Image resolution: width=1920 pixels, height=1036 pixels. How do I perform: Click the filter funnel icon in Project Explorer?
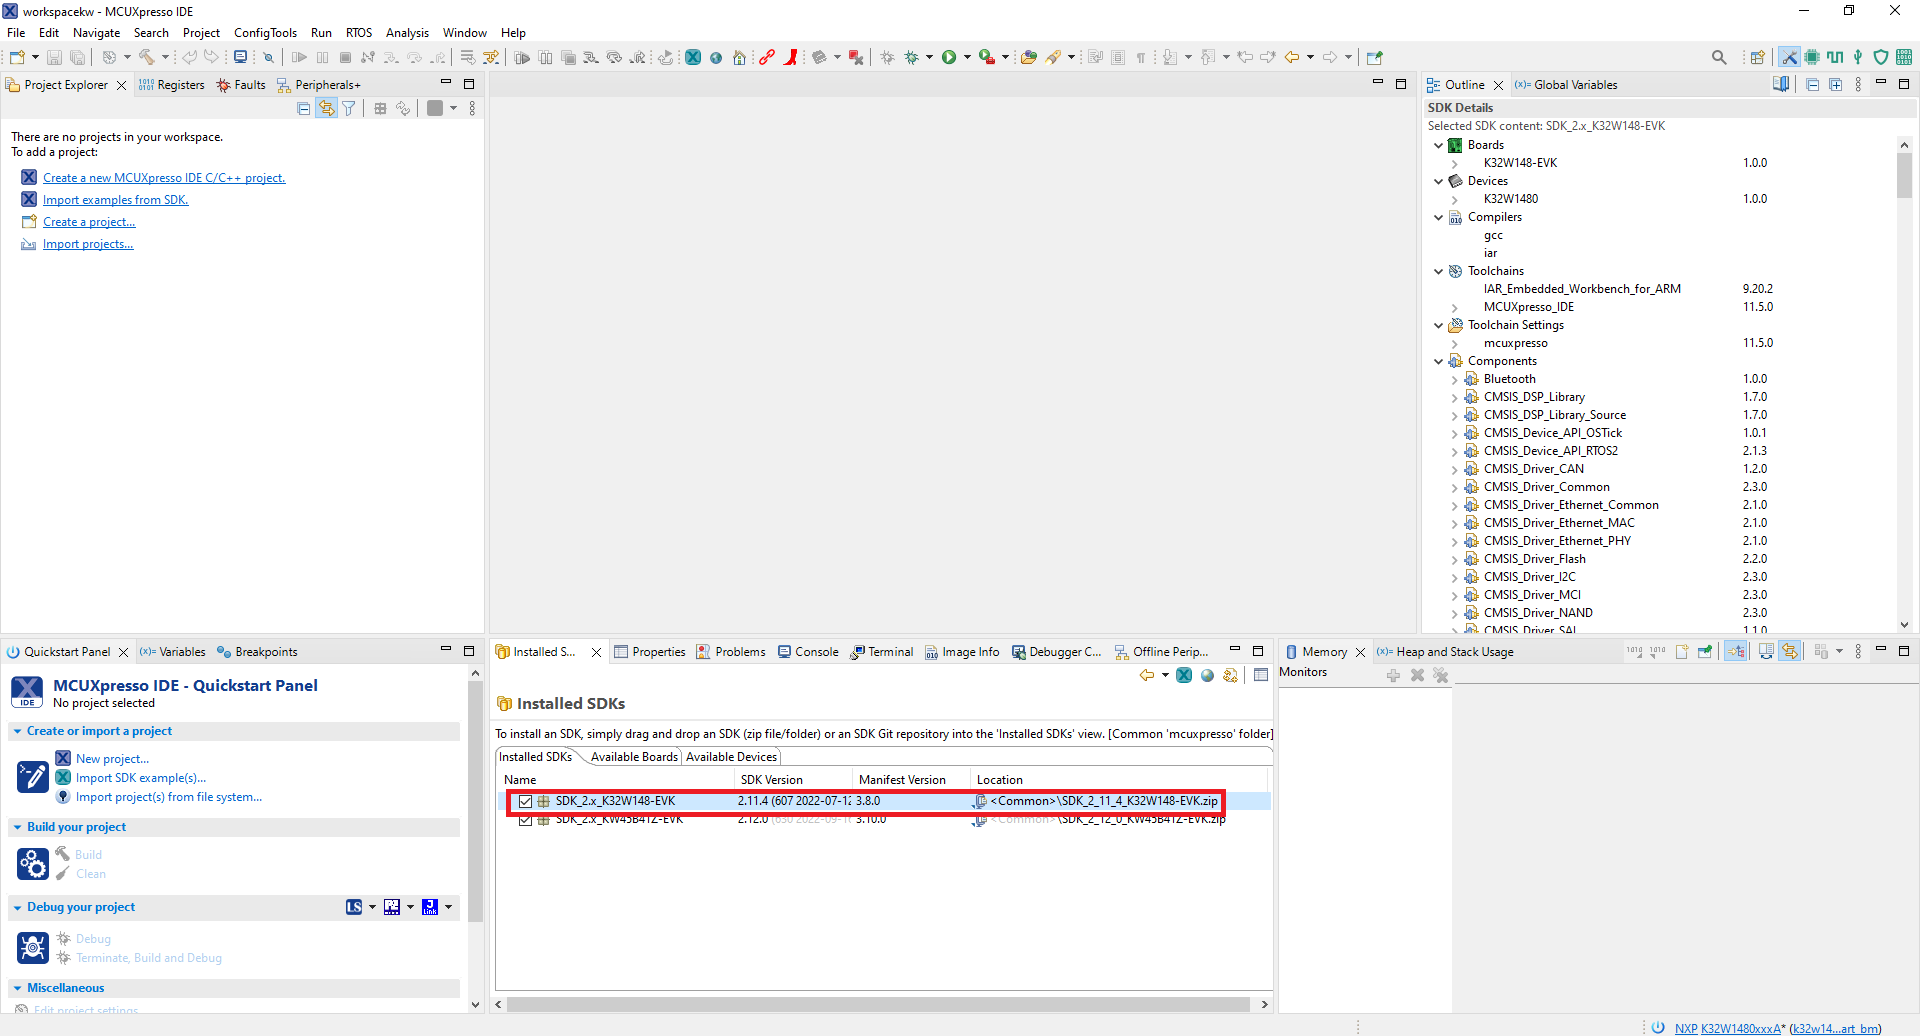[x=349, y=108]
